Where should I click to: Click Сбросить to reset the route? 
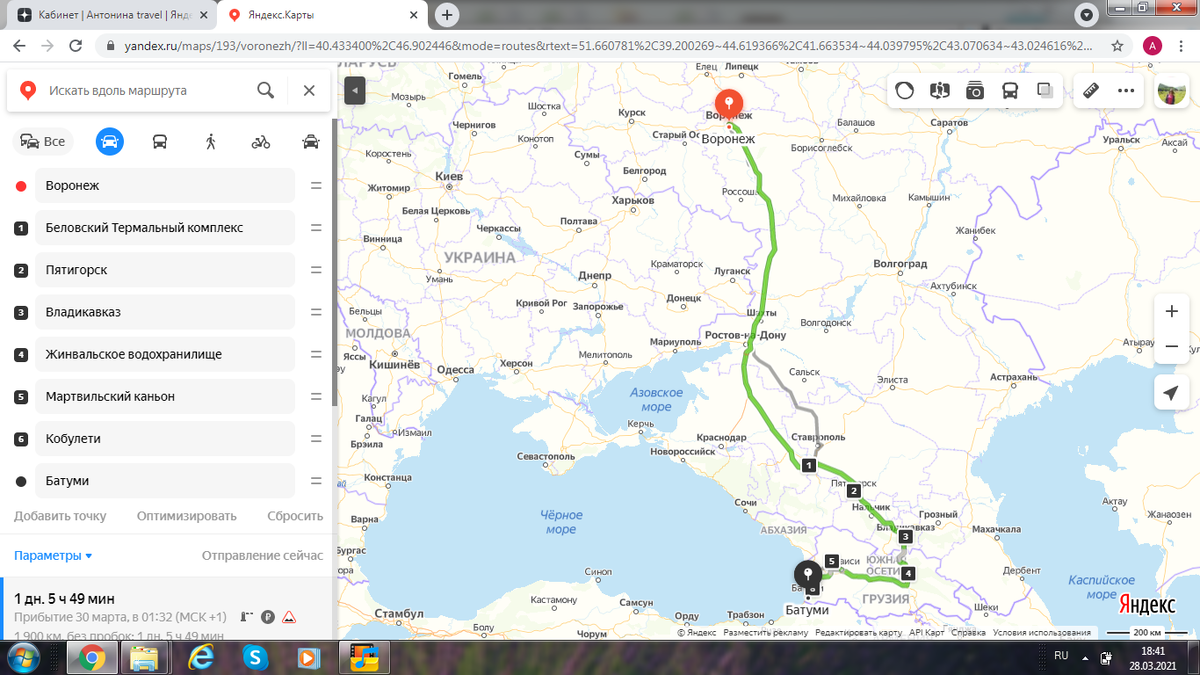click(x=295, y=516)
